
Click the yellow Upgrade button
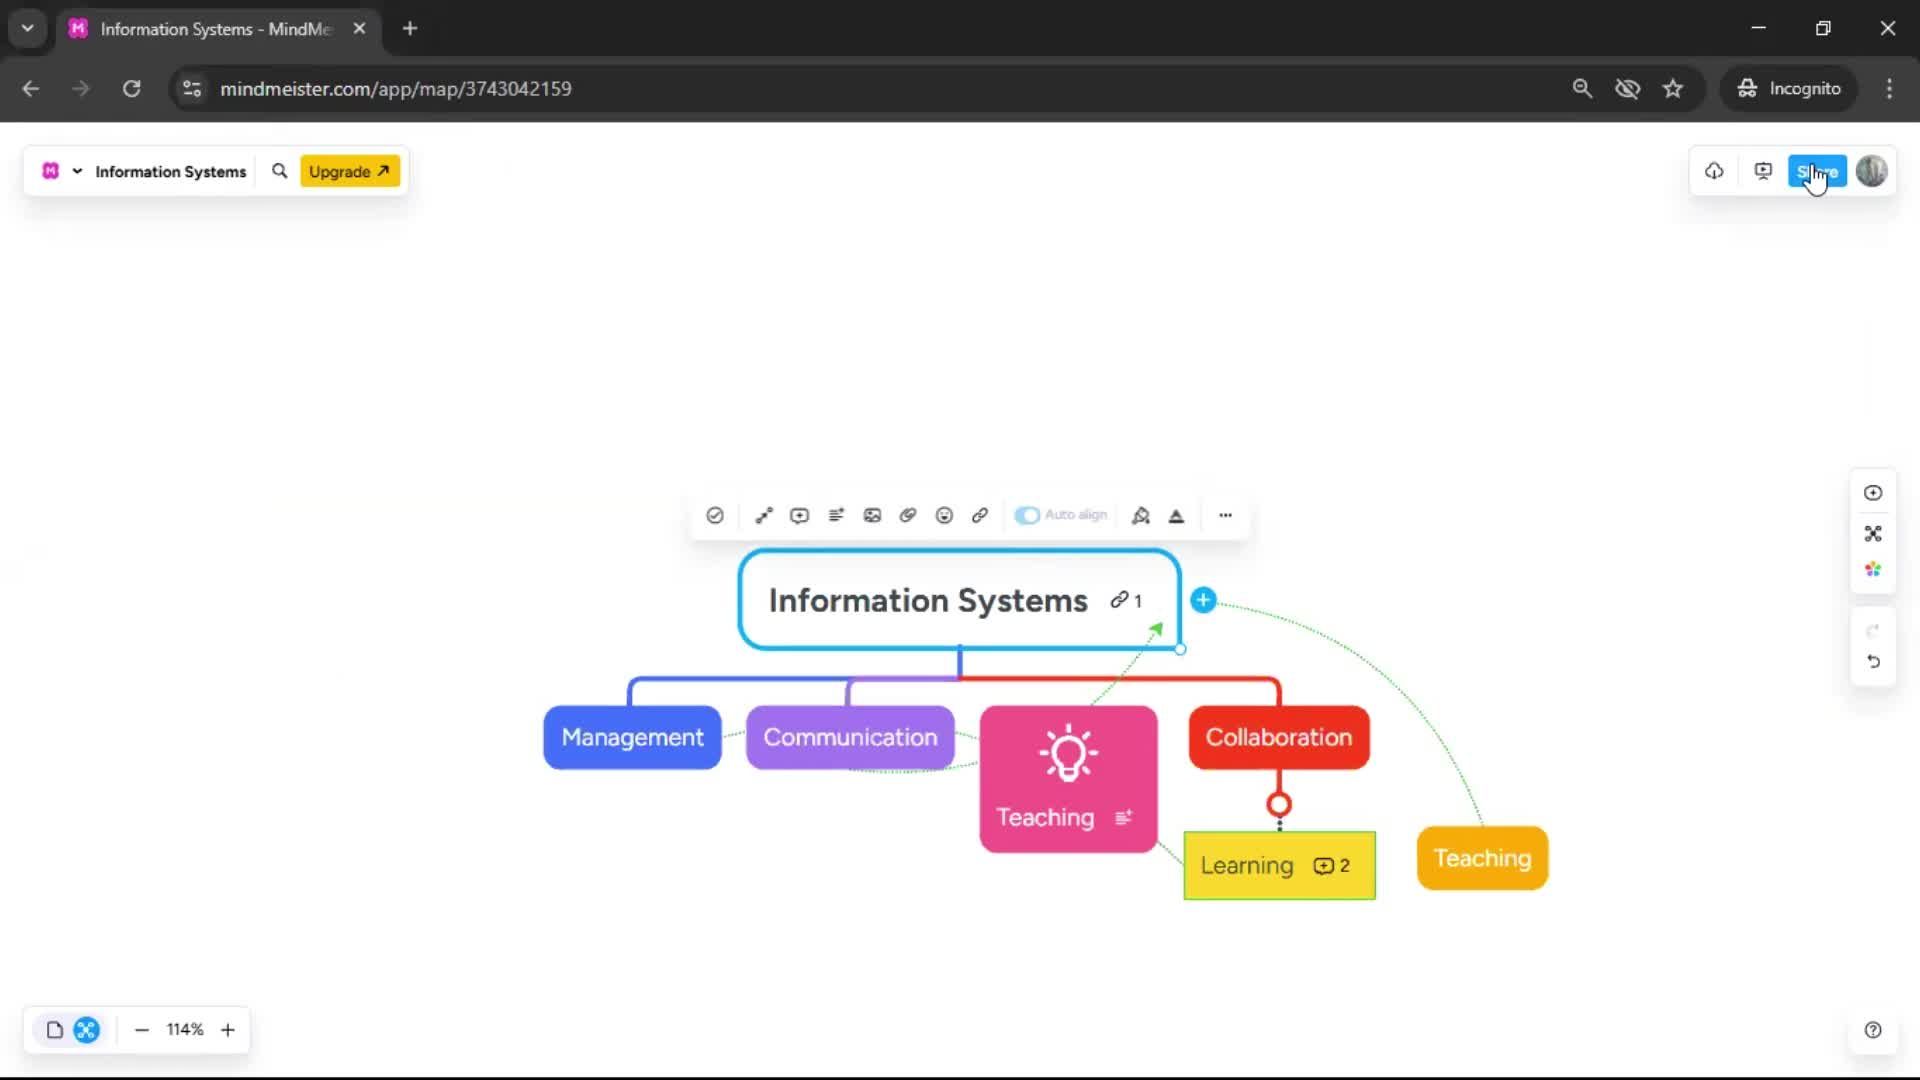pyautogui.click(x=350, y=171)
